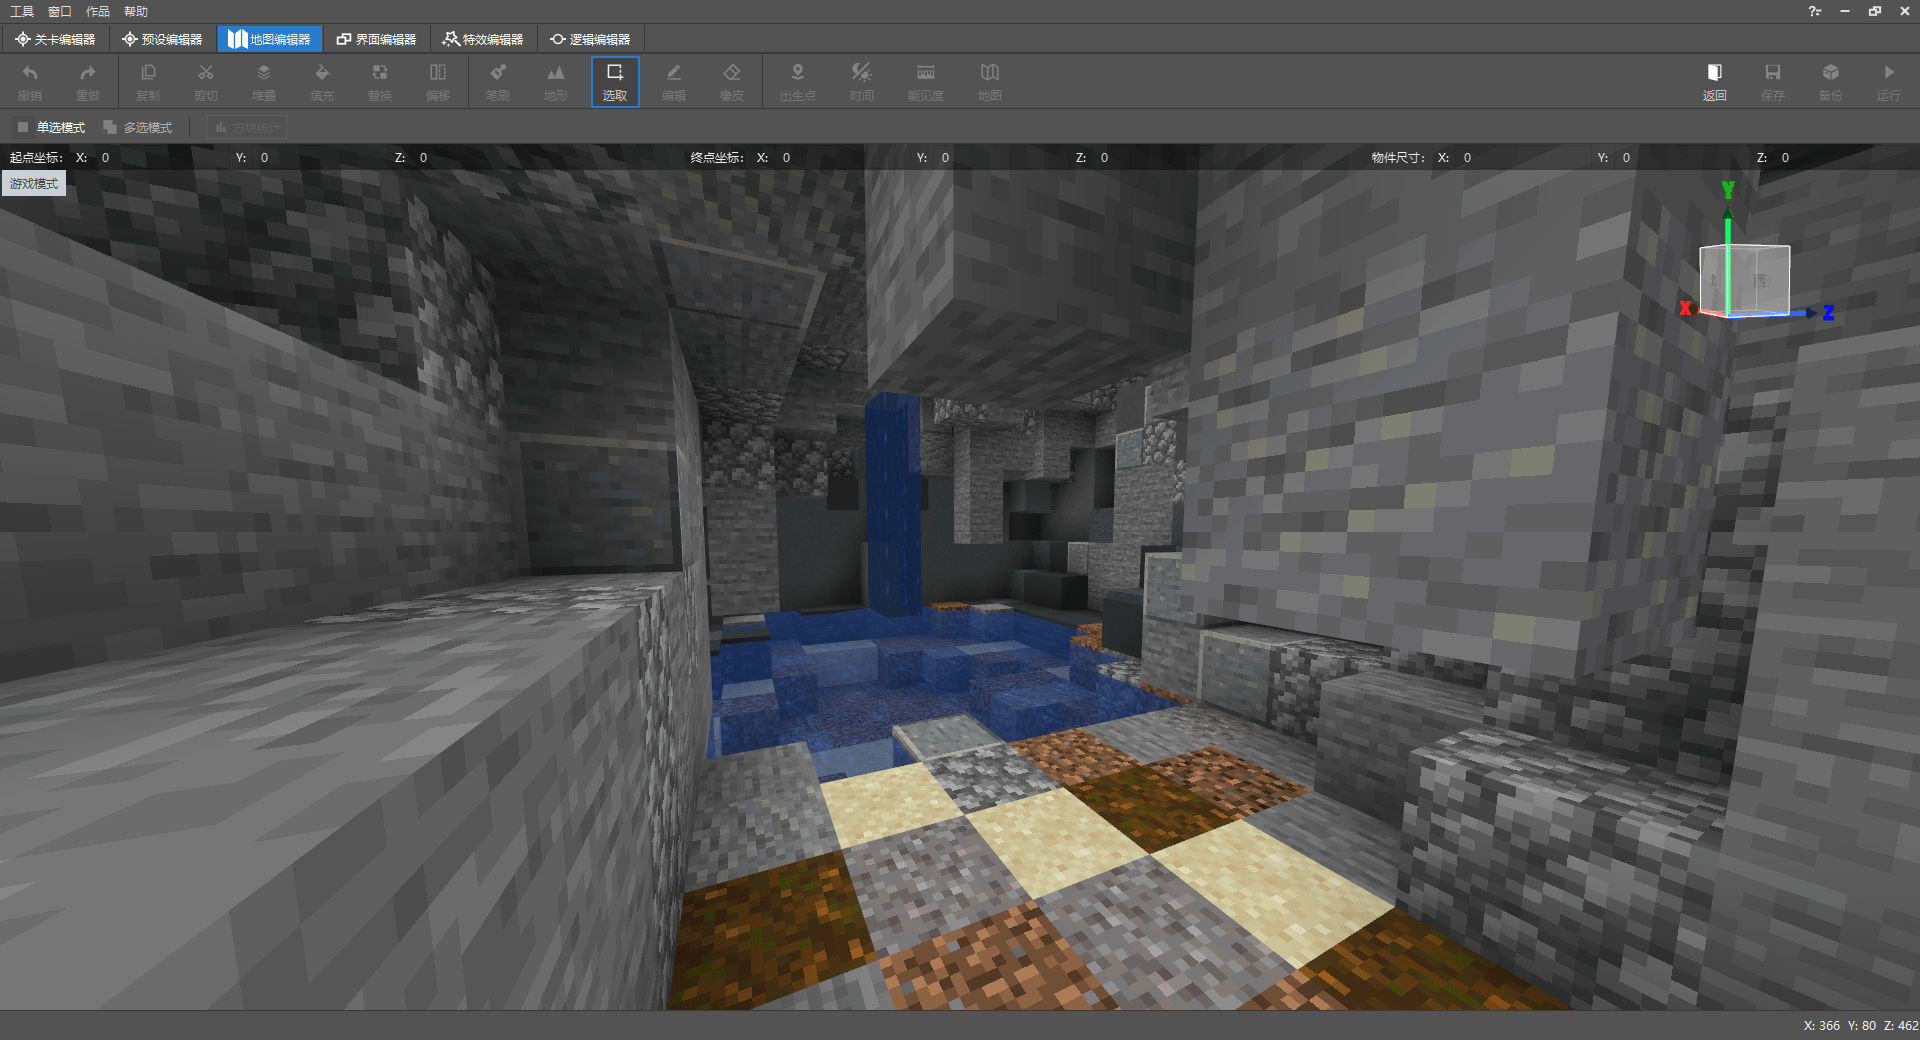Switch to the 特效编辑器 tab

coord(483,39)
